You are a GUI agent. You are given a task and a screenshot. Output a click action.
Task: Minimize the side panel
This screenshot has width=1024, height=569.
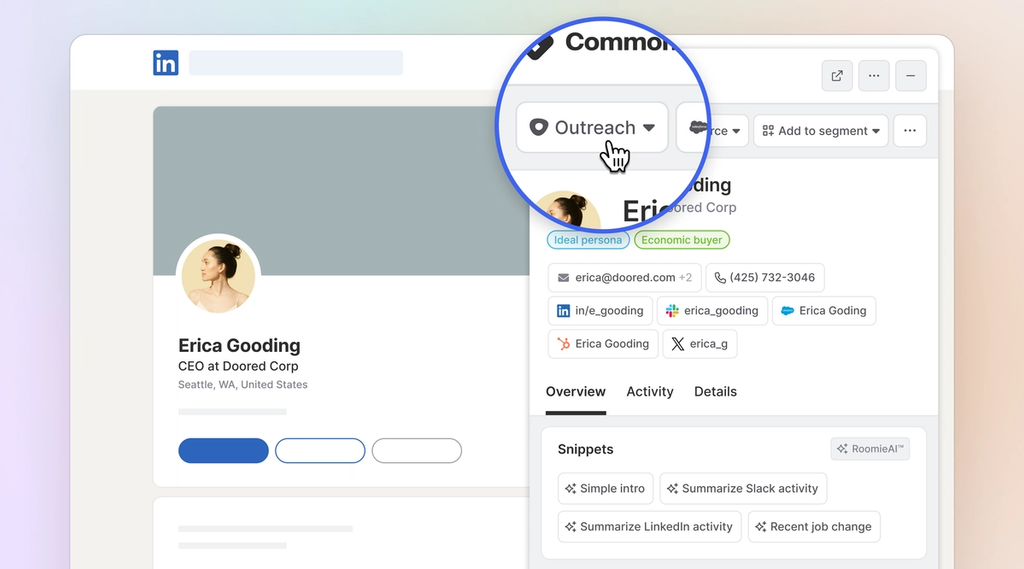[x=910, y=76]
